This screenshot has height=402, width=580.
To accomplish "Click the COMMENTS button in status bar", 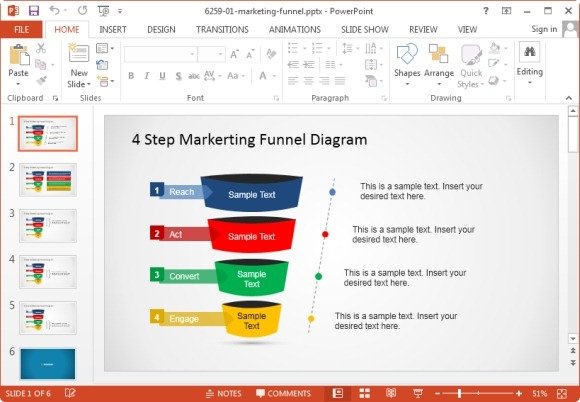I will 283,393.
